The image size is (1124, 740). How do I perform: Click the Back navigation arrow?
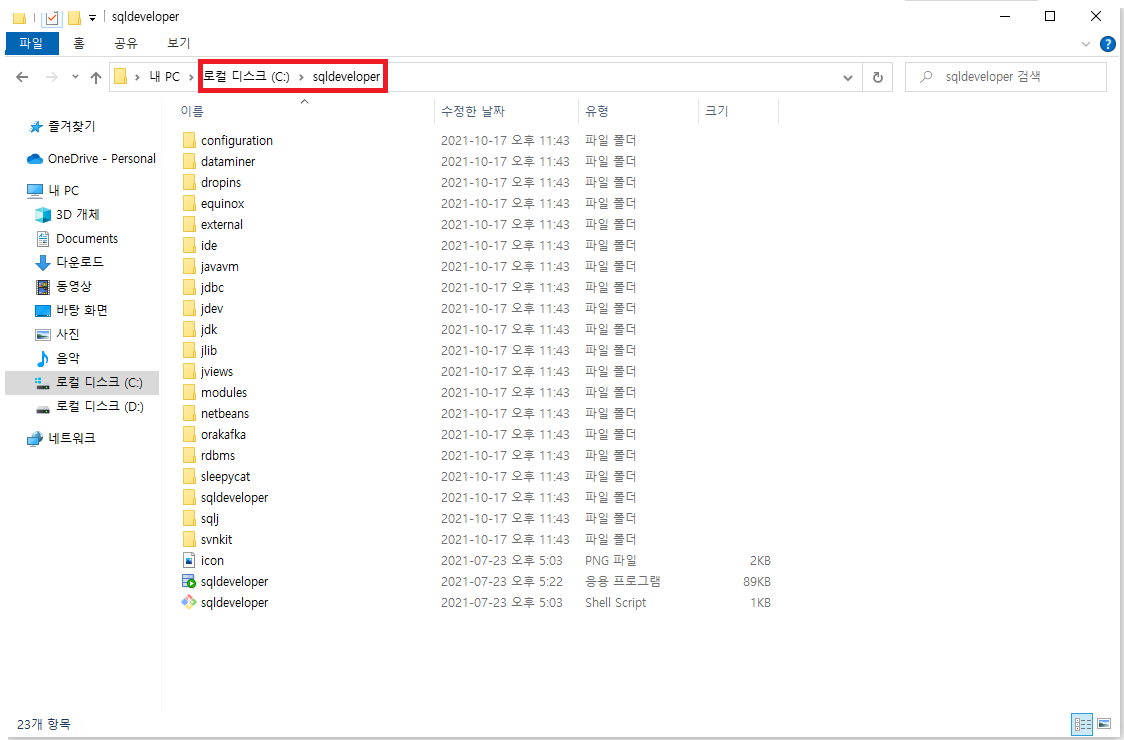coord(22,77)
